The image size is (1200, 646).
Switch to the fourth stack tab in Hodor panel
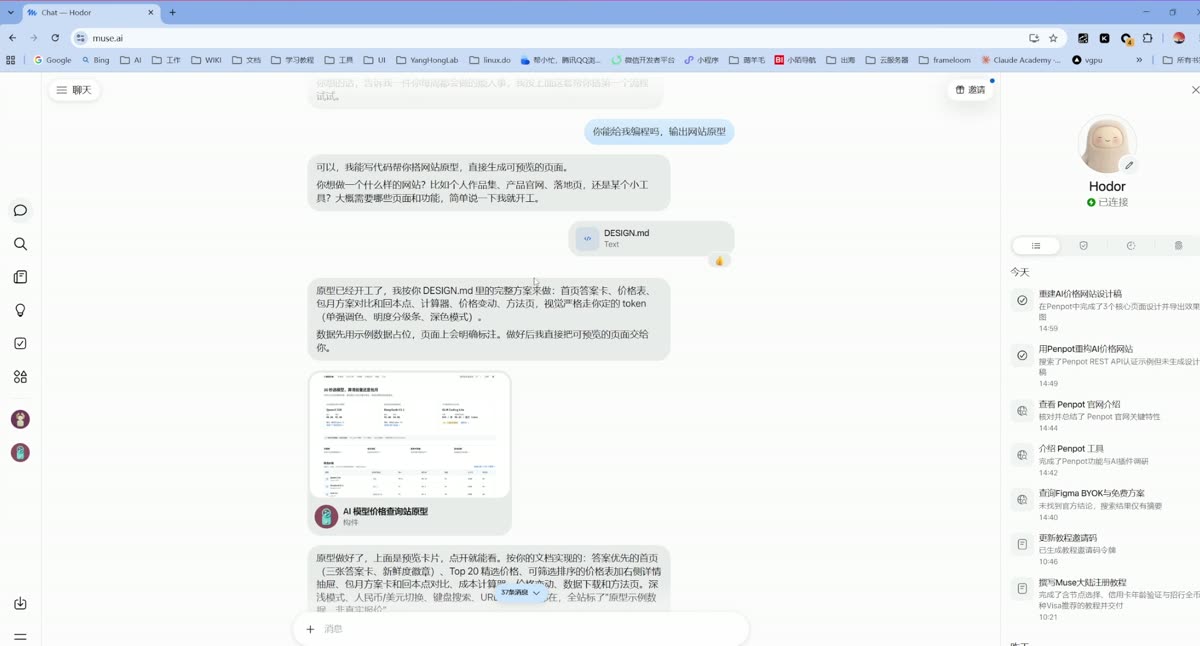(1178, 245)
